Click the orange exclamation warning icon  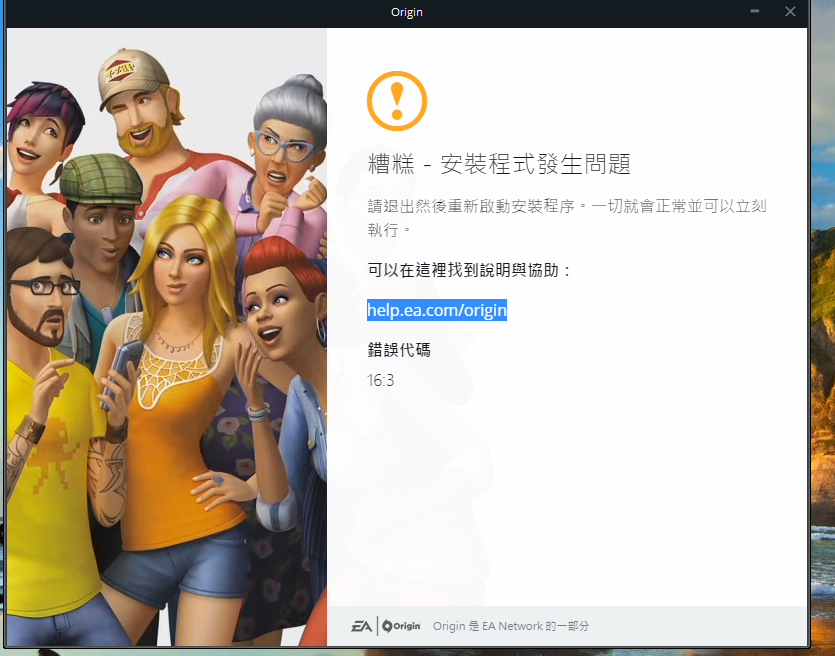(x=397, y=101)
